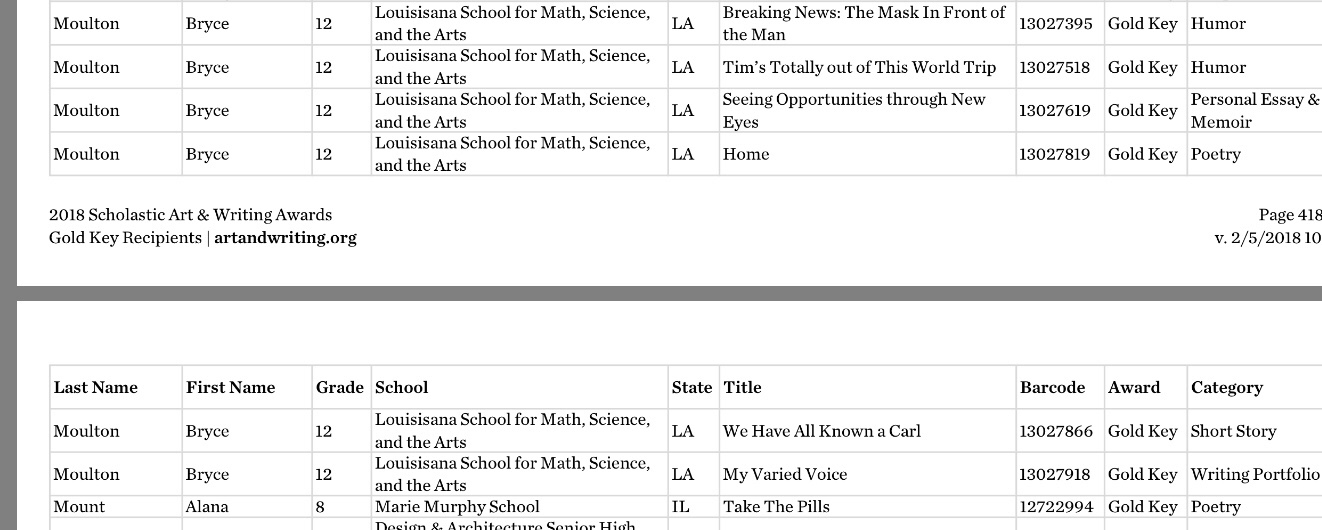Select the "My Varied Voice" title cell
1322x530 pixels.
coord(784,474)
